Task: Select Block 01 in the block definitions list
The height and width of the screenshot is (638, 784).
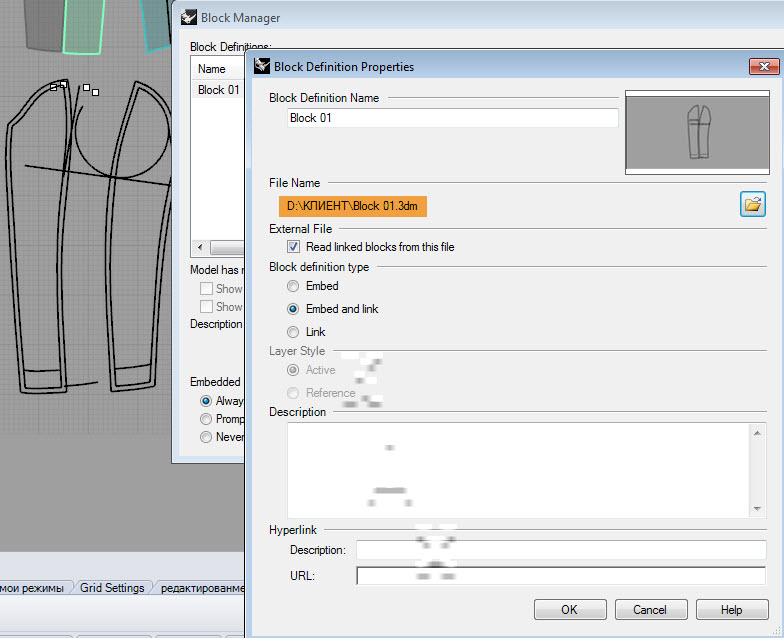Action: coord(218,90)
